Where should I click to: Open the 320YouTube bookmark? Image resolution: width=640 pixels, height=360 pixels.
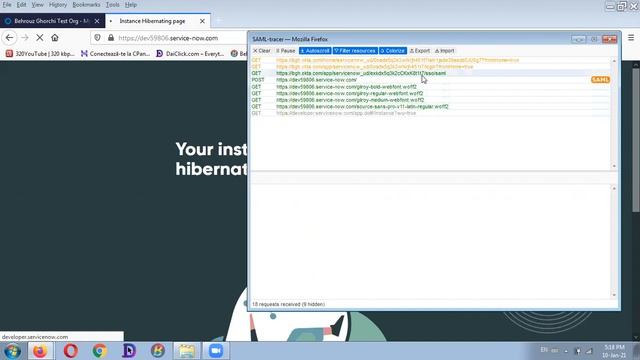(40, 53)
